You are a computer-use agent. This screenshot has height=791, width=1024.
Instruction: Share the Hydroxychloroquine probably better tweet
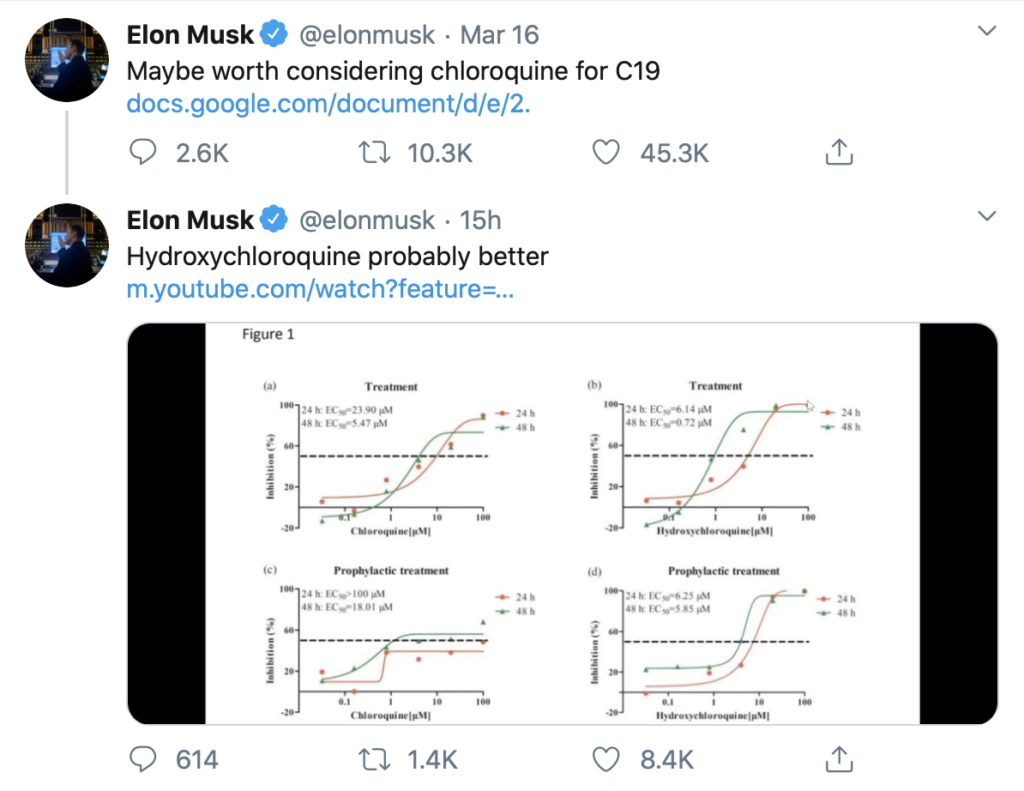click(x=838, y=759)
